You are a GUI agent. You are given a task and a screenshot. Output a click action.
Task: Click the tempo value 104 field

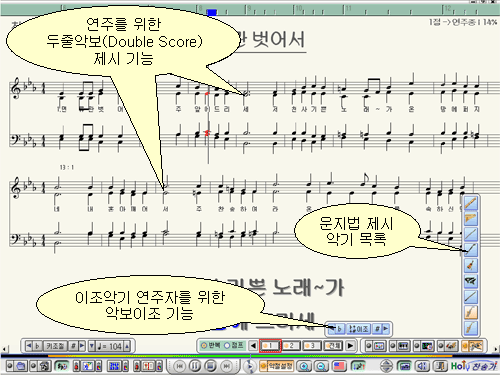pos(110,346)
